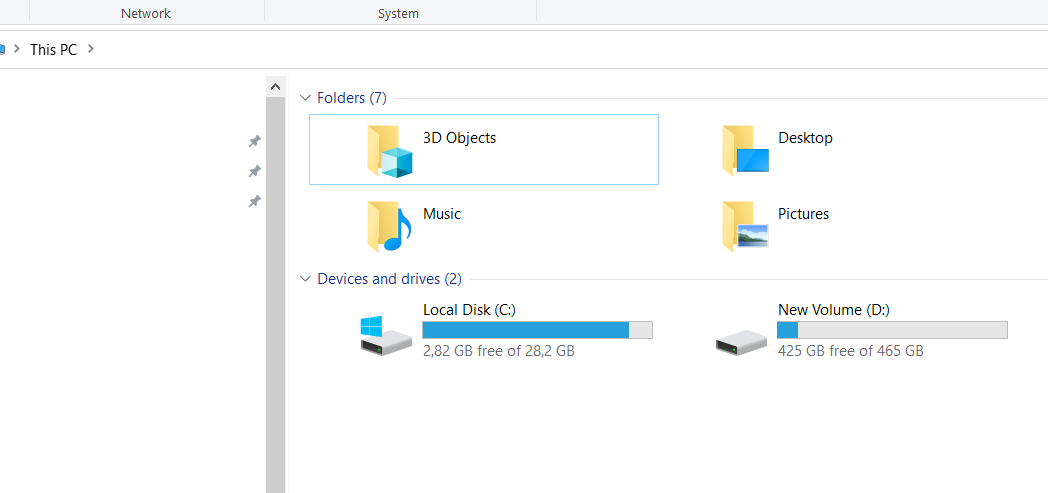The width and height of the screenshot is (1048, 493).
Task: Click the Devices and drives (2) header text
Action: [389, 279]
